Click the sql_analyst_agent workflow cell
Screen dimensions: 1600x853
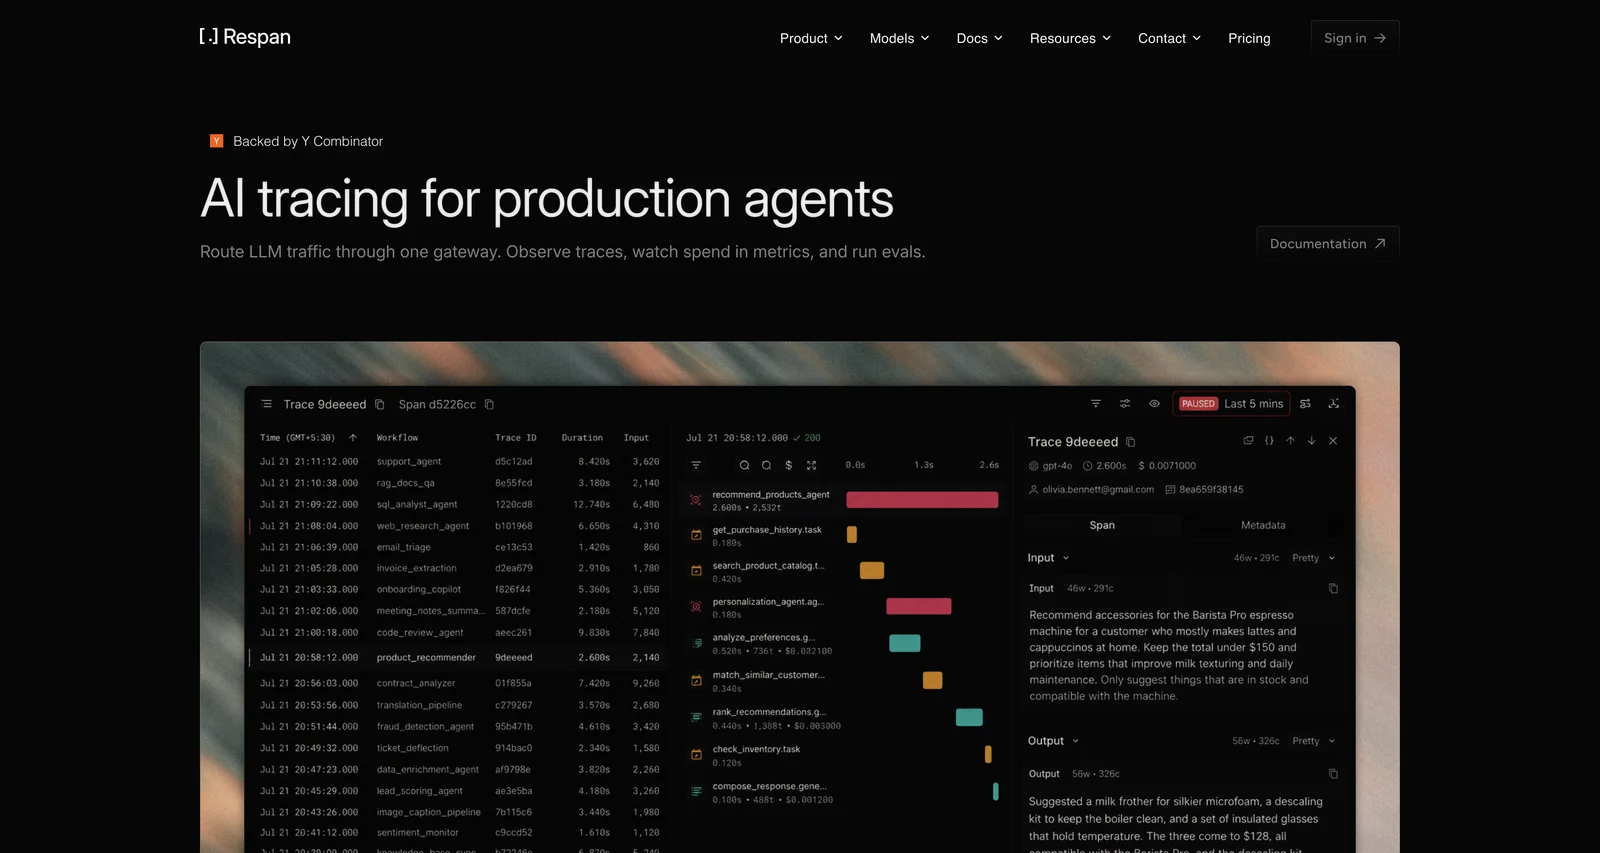pyautogui.click(x=416, y=505)
